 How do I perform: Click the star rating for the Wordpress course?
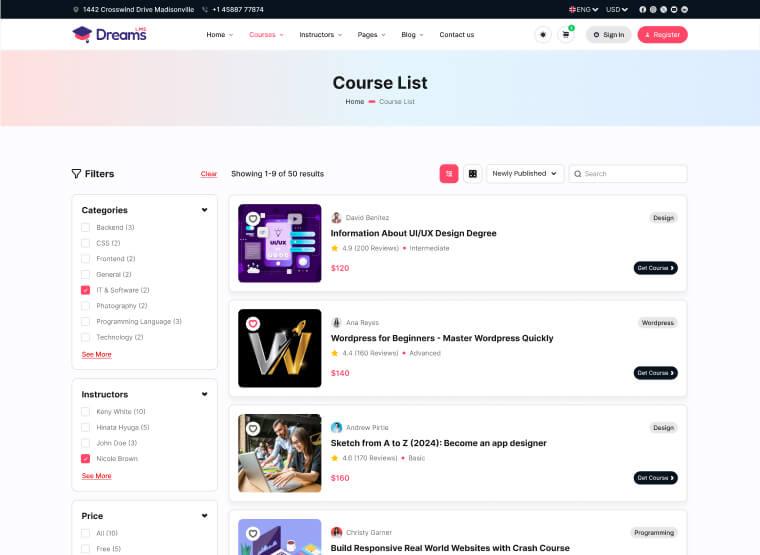point(334,353)
